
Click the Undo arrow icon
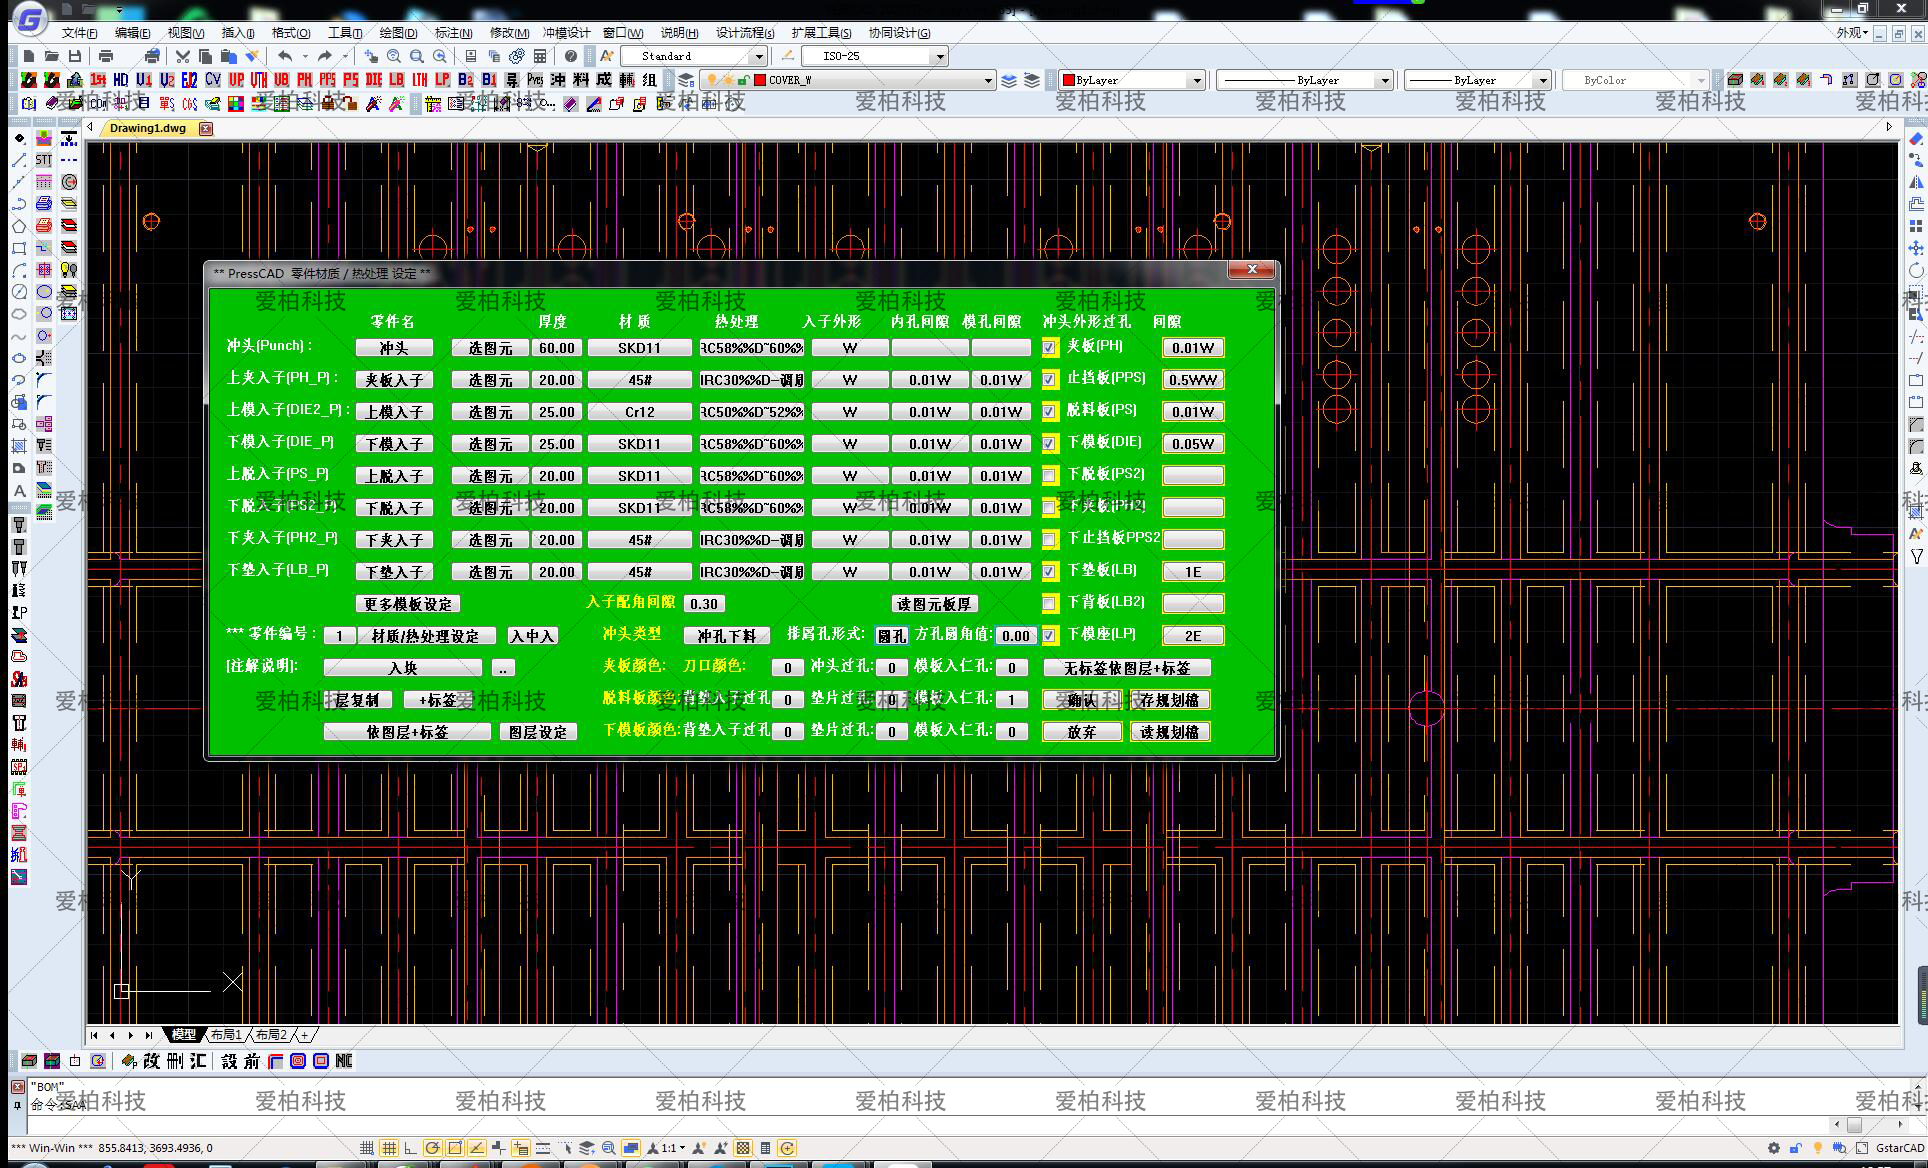point(286,56)
